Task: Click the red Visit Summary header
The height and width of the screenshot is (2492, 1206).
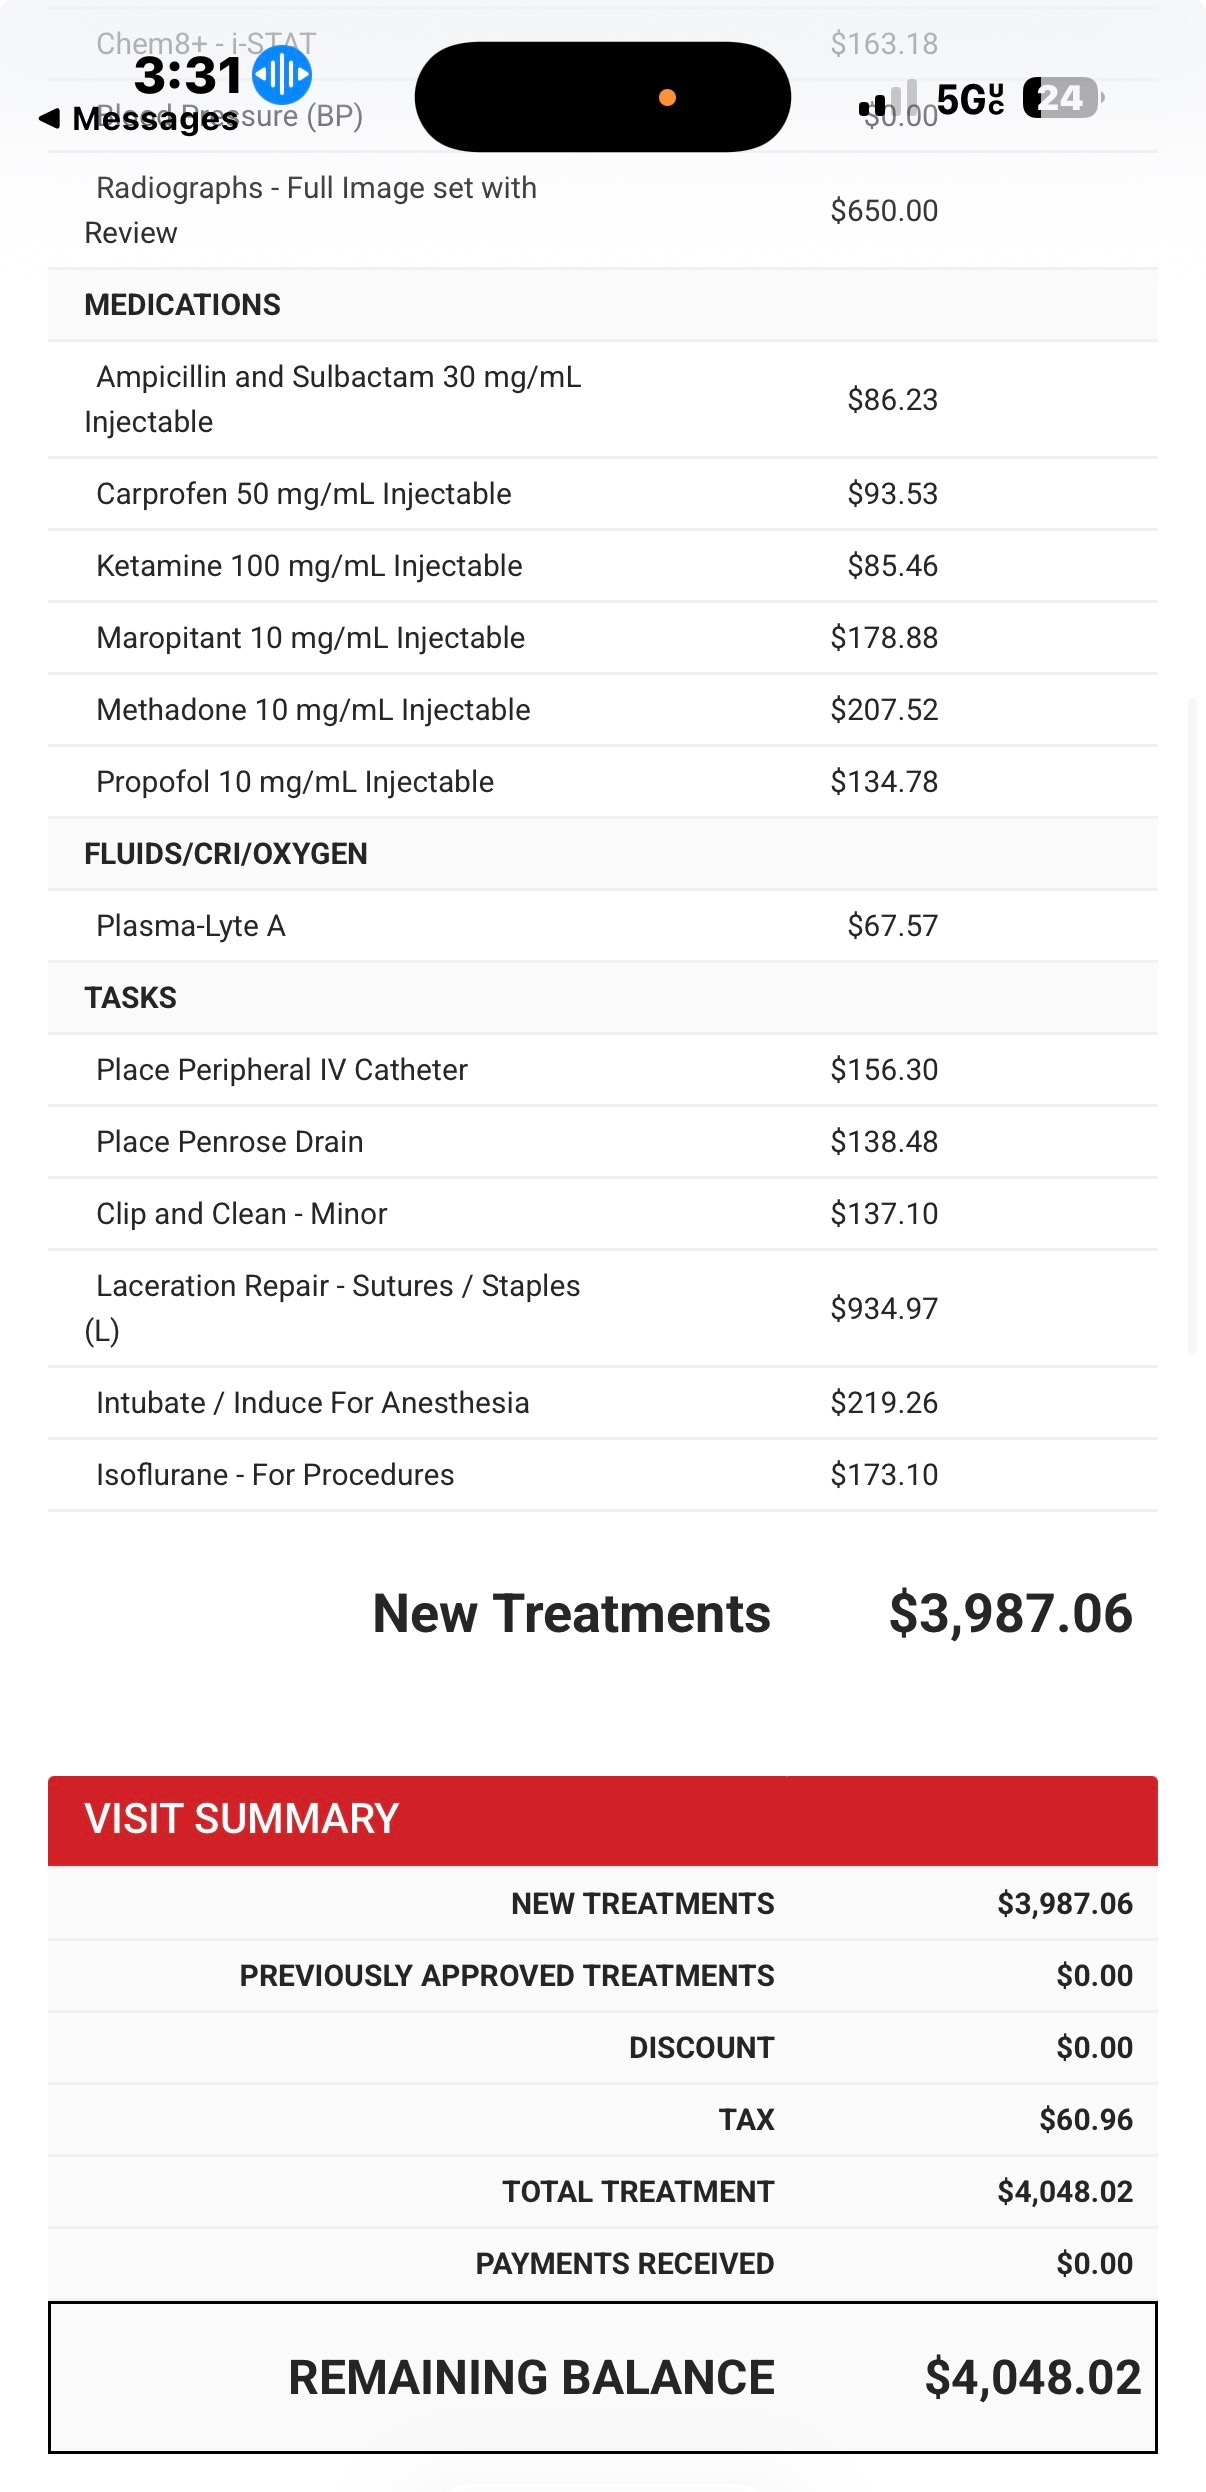Action: (602, 1820)
